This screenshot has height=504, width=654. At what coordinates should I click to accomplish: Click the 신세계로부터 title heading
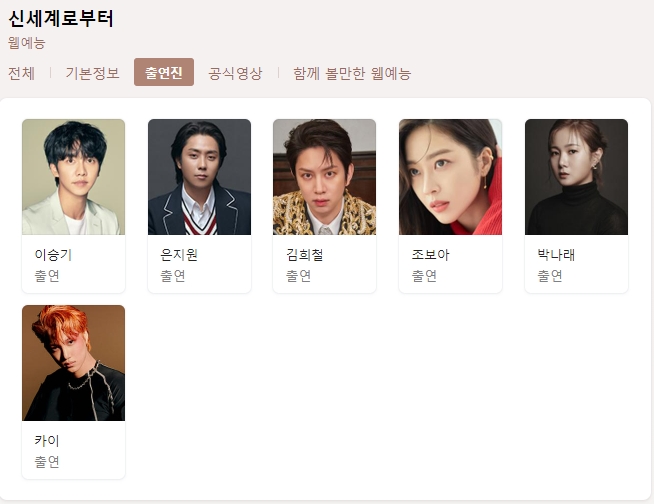[x=61, y=18]
